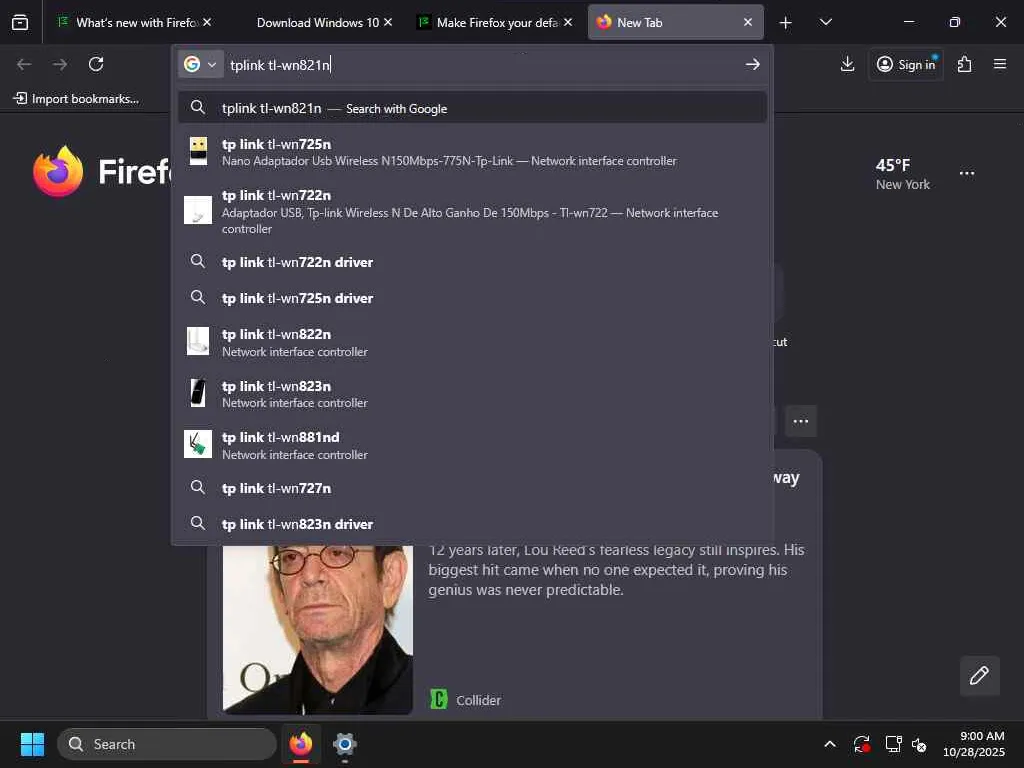Switch to 'Download Windows 10' tab

point(317,22)
